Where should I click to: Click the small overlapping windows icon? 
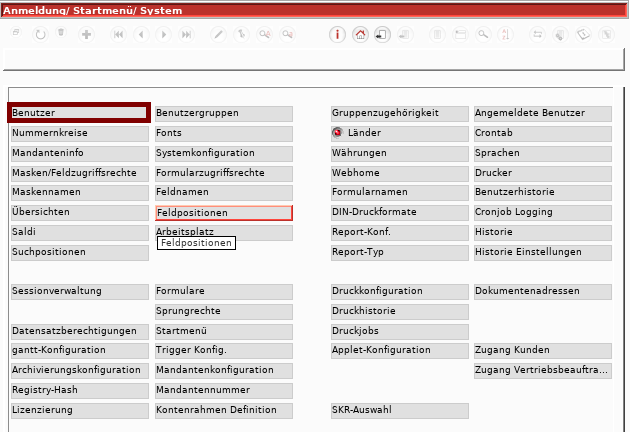click(16, 32)
